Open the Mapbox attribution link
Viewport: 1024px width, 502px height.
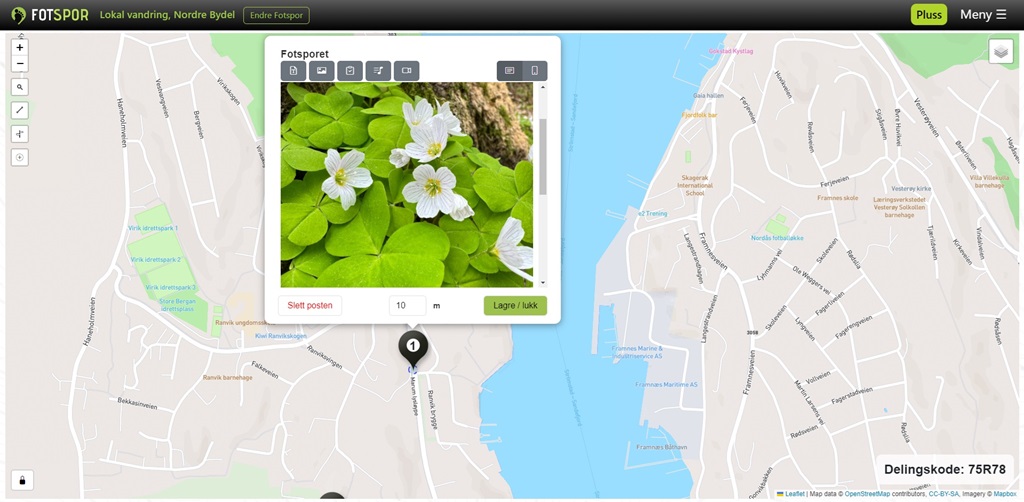(x=1007, y=494)
